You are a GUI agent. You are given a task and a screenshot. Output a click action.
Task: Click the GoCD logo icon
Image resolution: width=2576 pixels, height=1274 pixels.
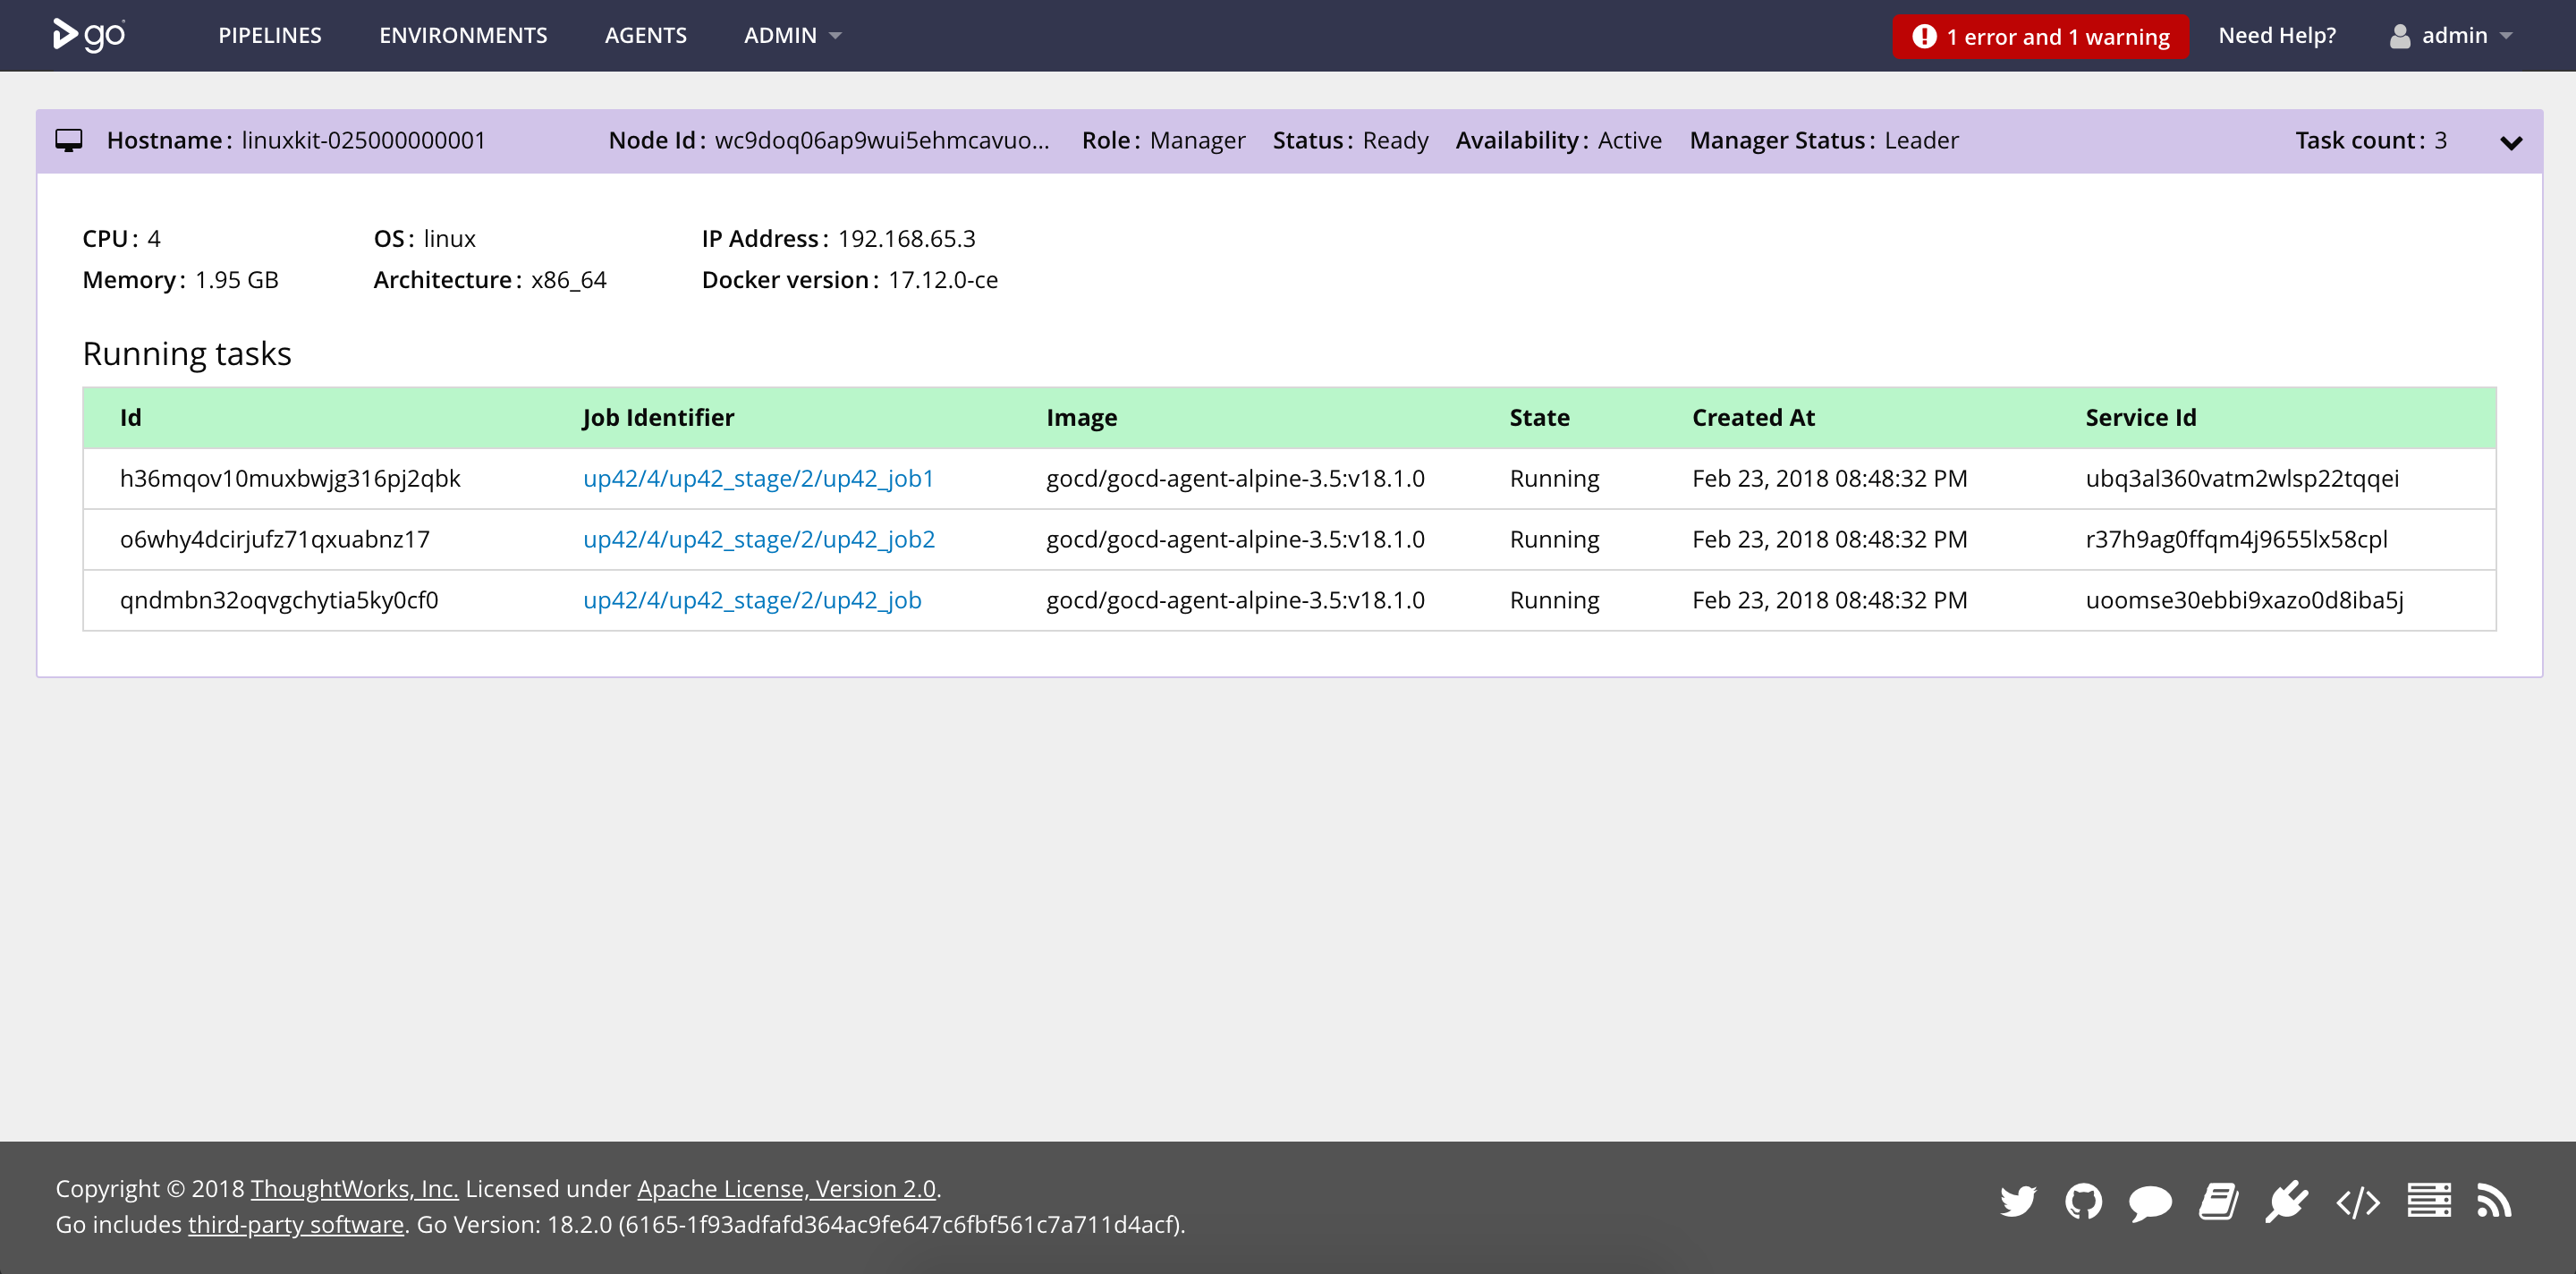tap(90, 33)
